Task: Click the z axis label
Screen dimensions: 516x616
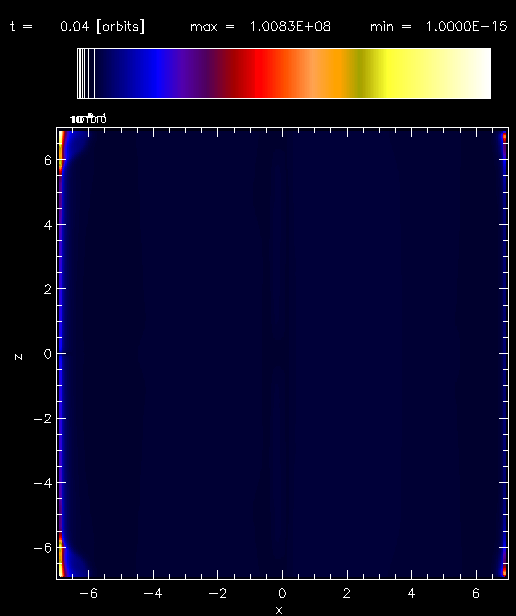Action: click(18, 356)
